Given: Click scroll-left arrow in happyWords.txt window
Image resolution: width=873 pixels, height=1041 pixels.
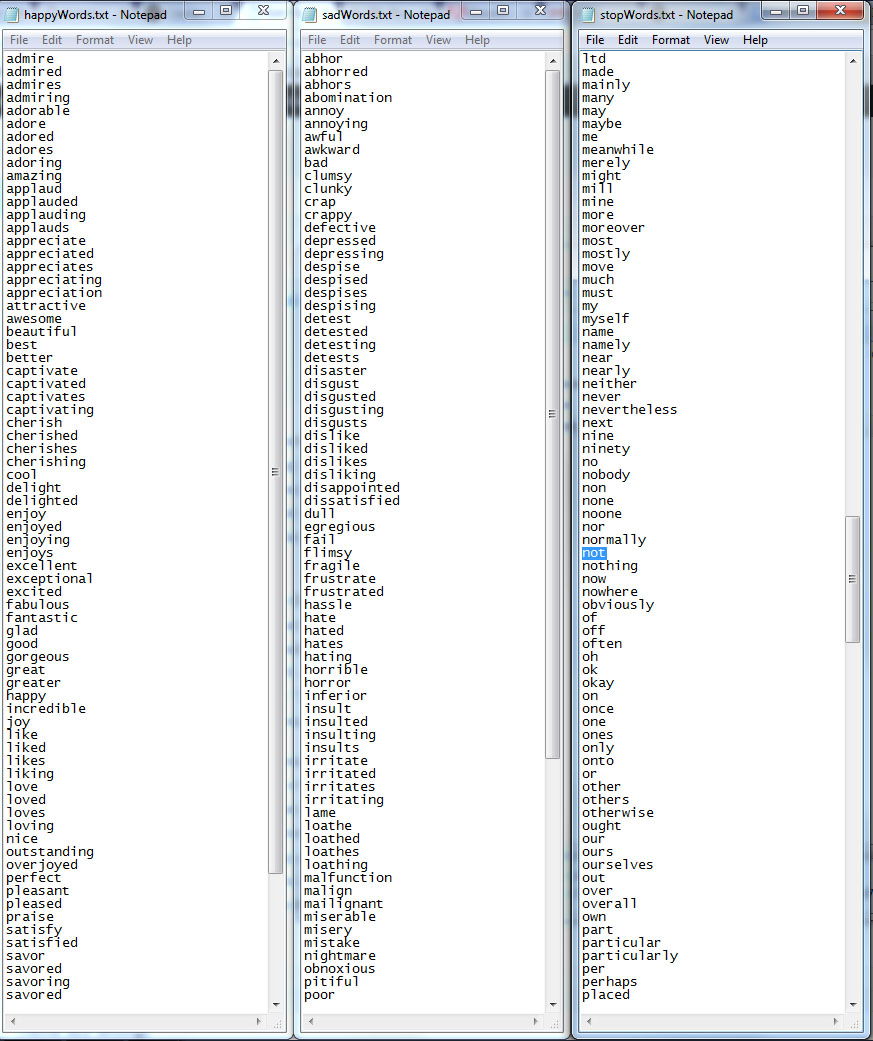Looking at the screenshot, I should coord(12,1021).
